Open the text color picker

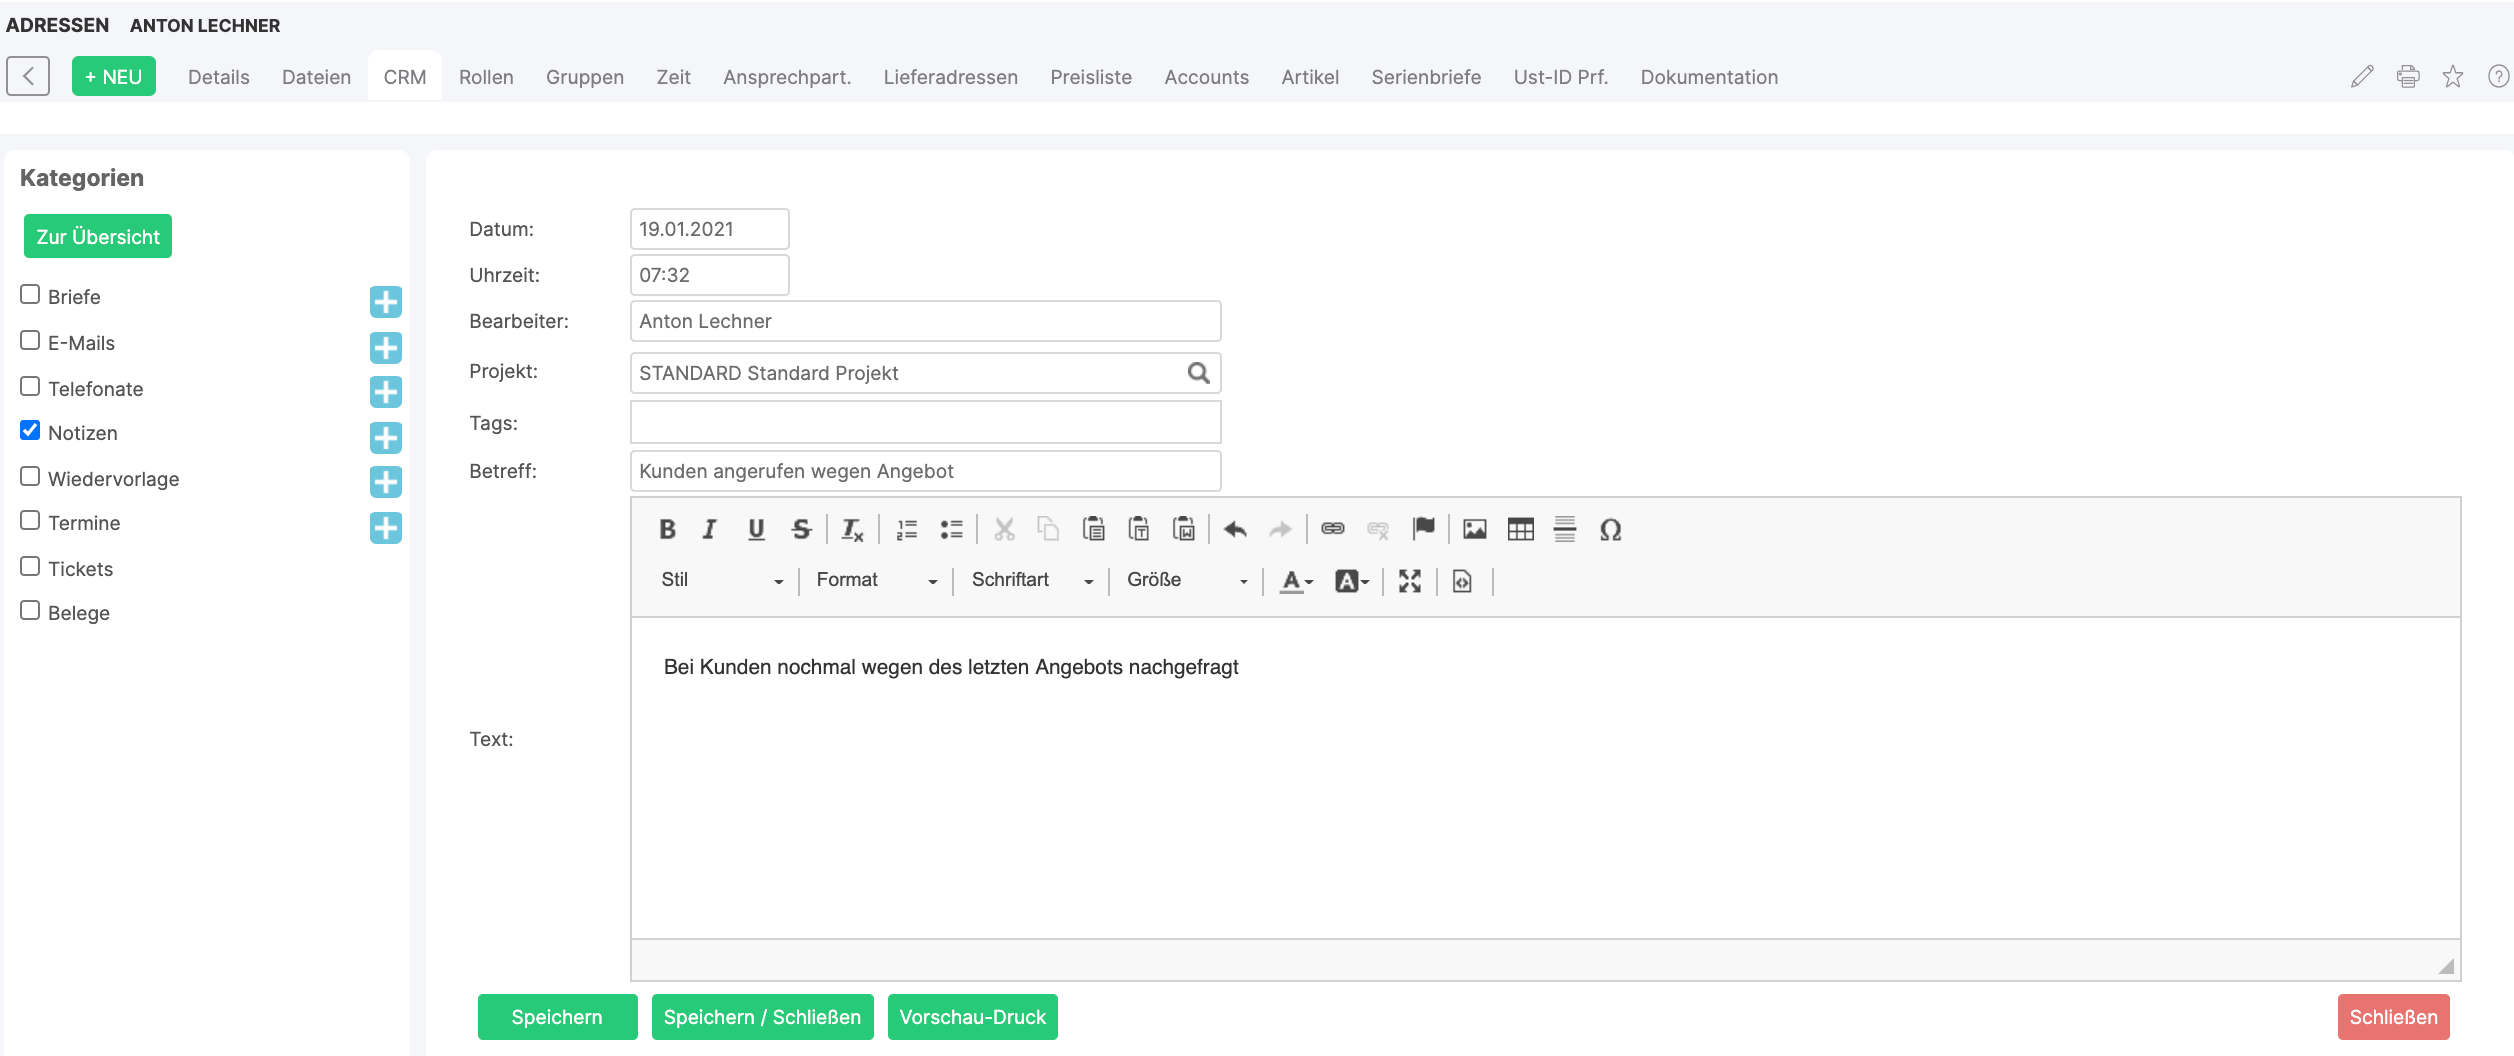tap(1296, 581)
